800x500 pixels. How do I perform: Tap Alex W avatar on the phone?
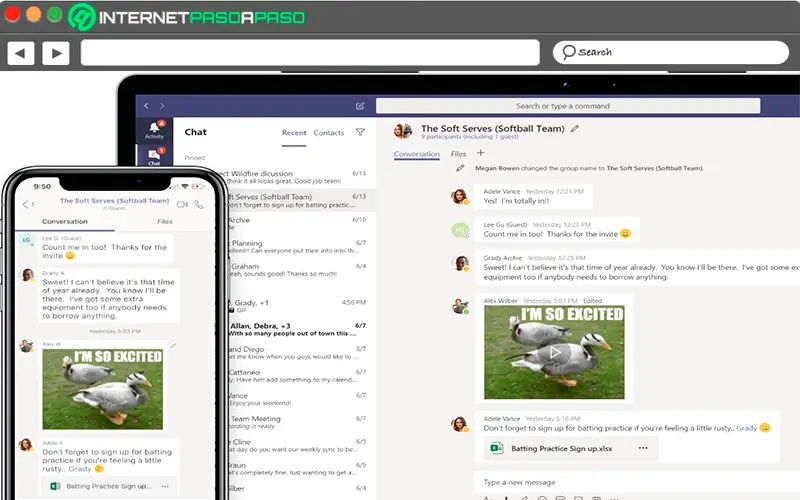pyautogui.click(x=27, y=345)
